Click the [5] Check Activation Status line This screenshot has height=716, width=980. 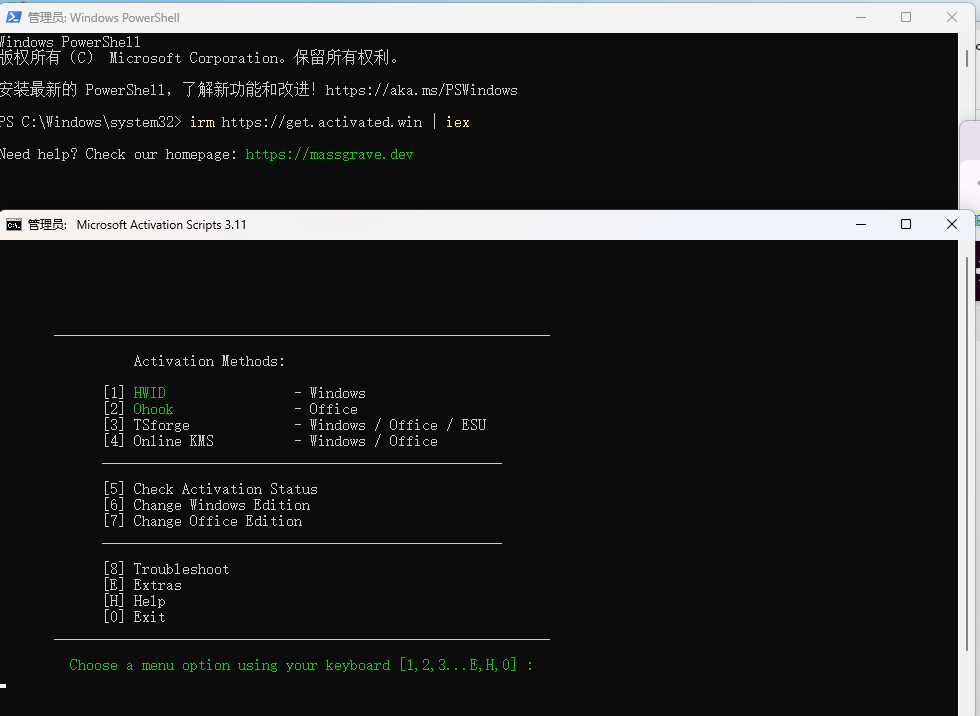click(211, 489)
